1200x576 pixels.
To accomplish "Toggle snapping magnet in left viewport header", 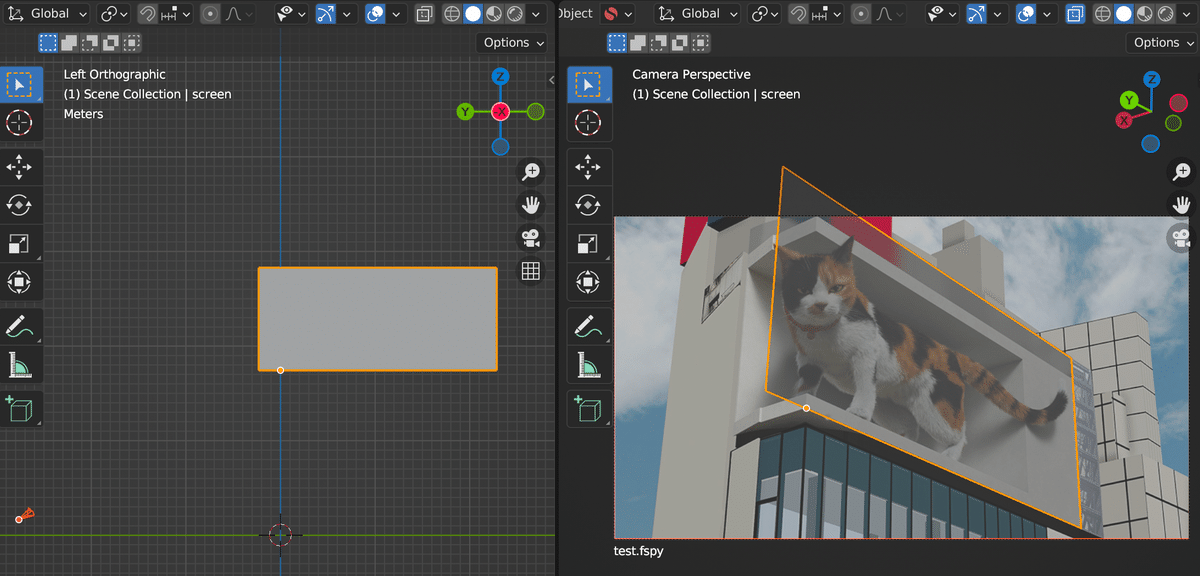I will [x=148, y=14].
